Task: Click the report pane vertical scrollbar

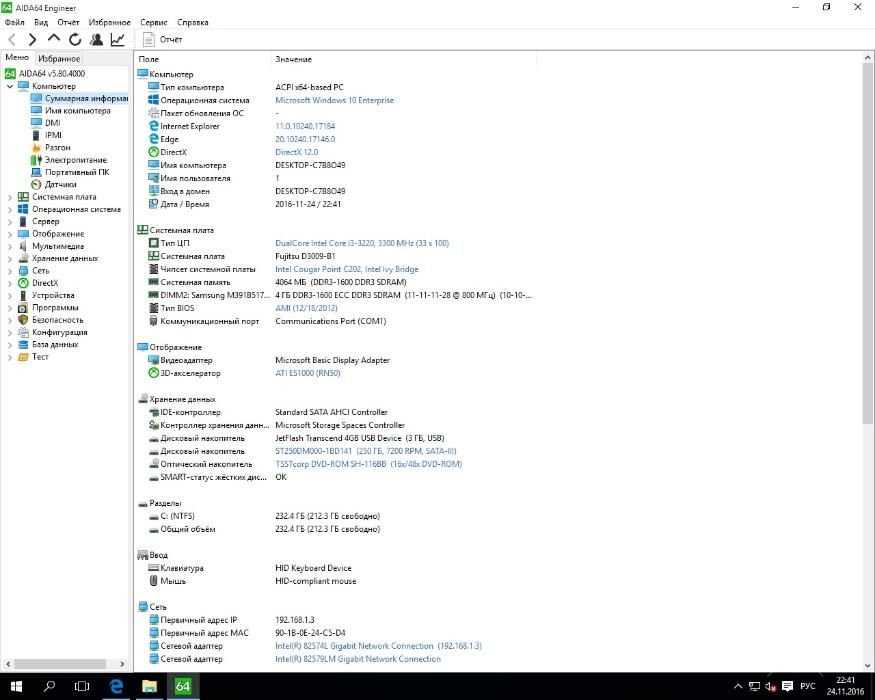Action: 868,243
